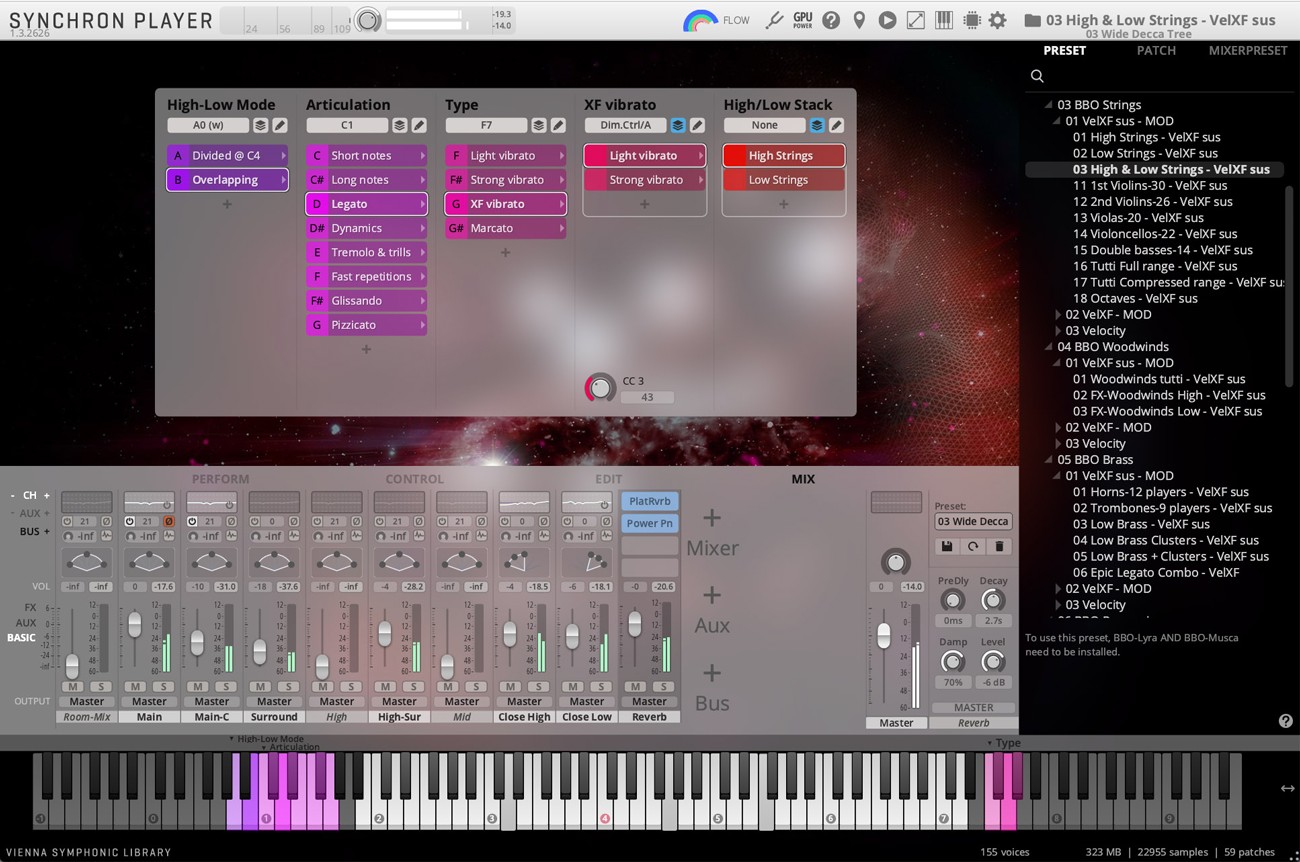1300x862 pixels.
Task: Select the High Strings stack button
Action: click(783, 155)
